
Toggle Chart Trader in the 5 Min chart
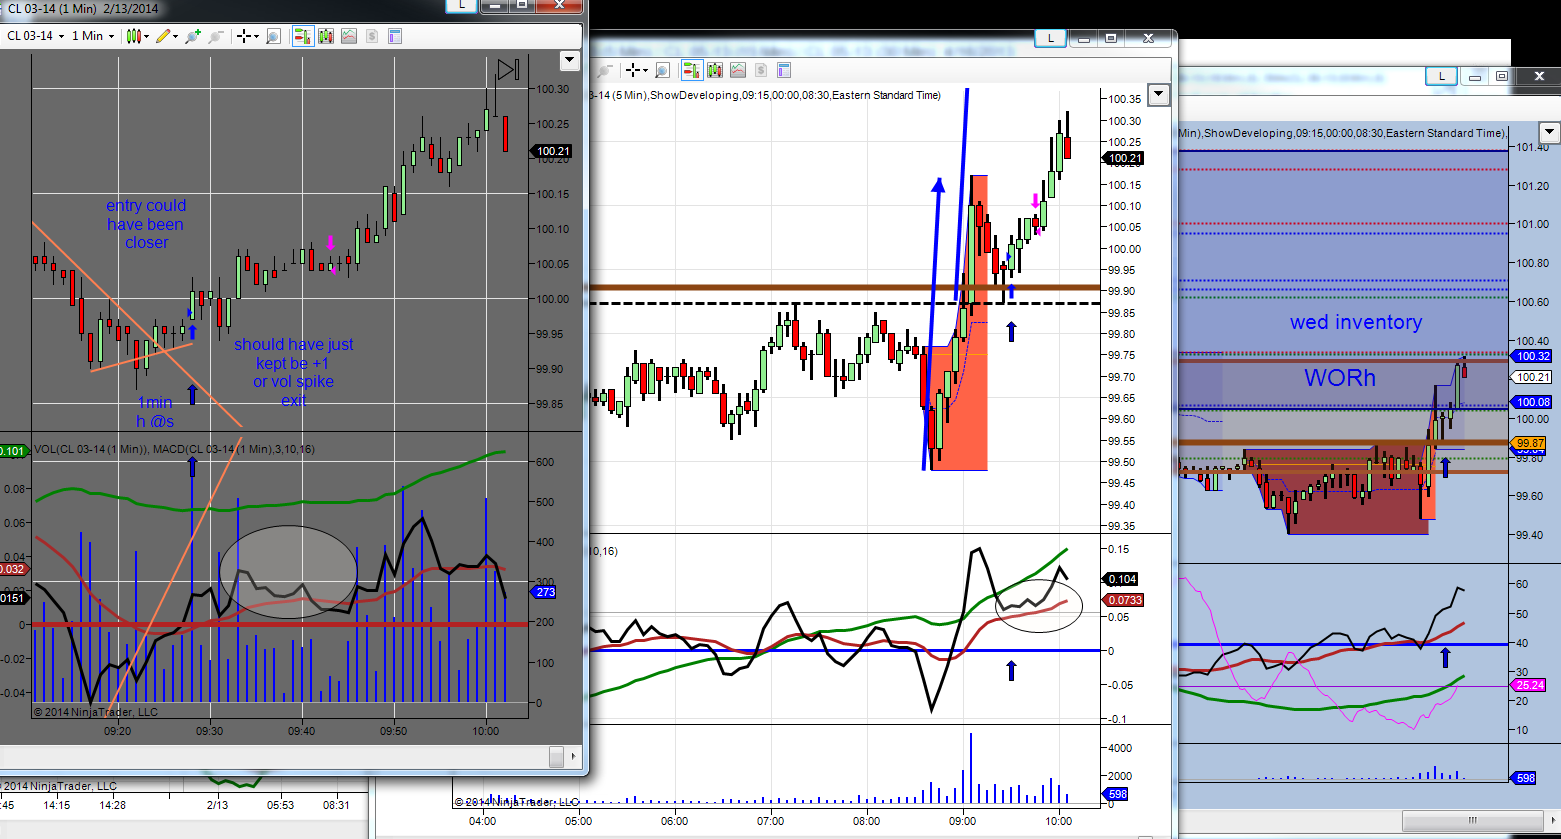(691, 70)
